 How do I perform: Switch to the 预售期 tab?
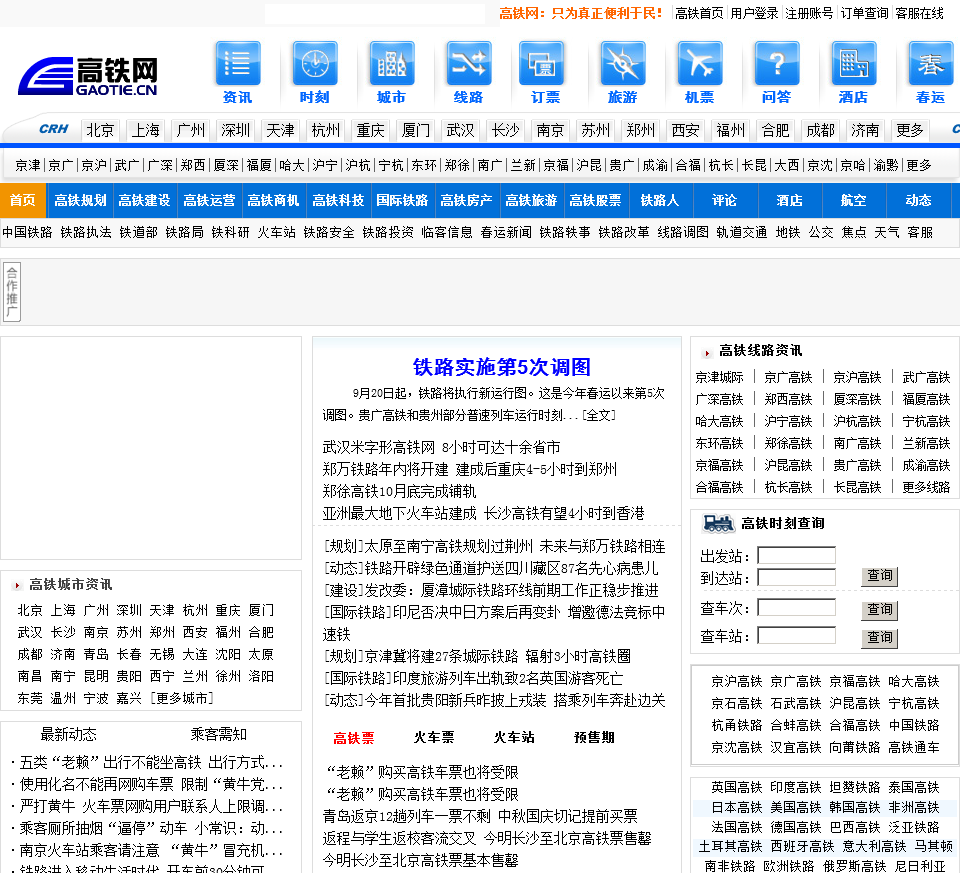594,737
